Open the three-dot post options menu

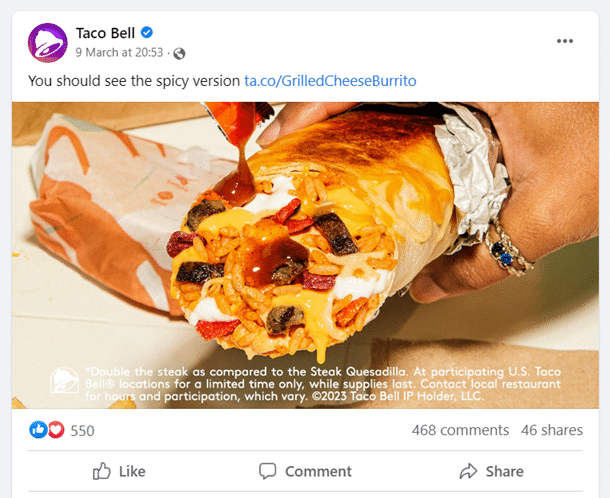coord(565,41)
